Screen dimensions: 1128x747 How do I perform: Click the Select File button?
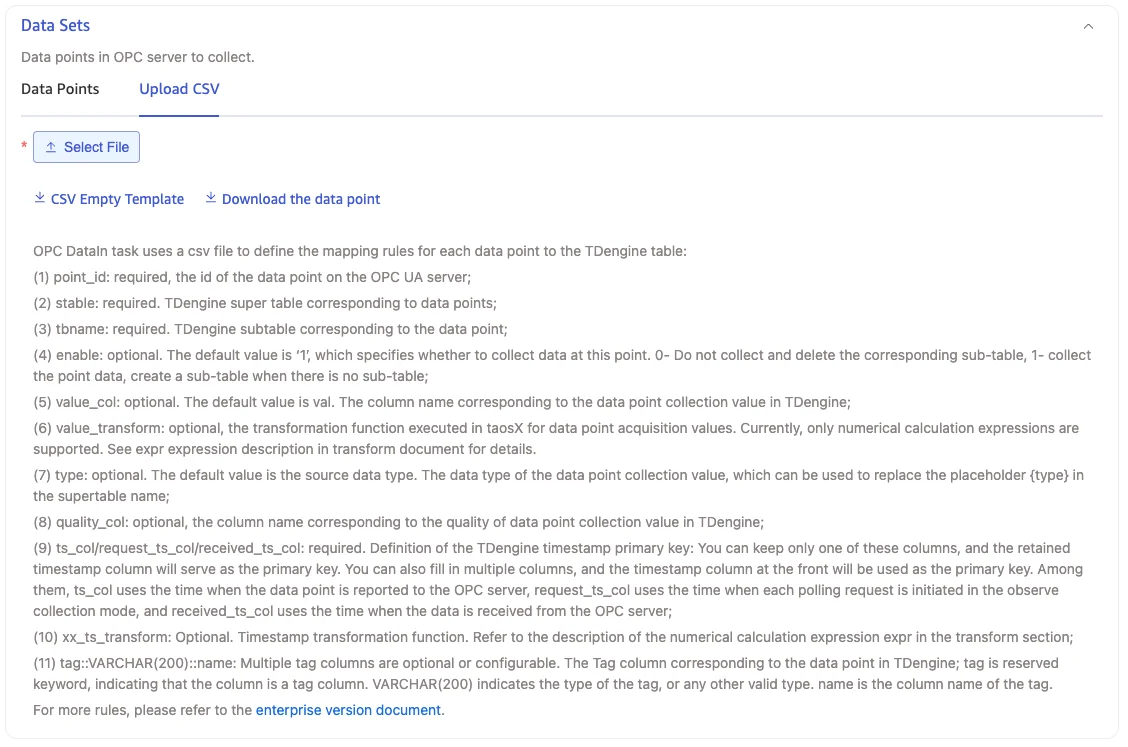86,147
